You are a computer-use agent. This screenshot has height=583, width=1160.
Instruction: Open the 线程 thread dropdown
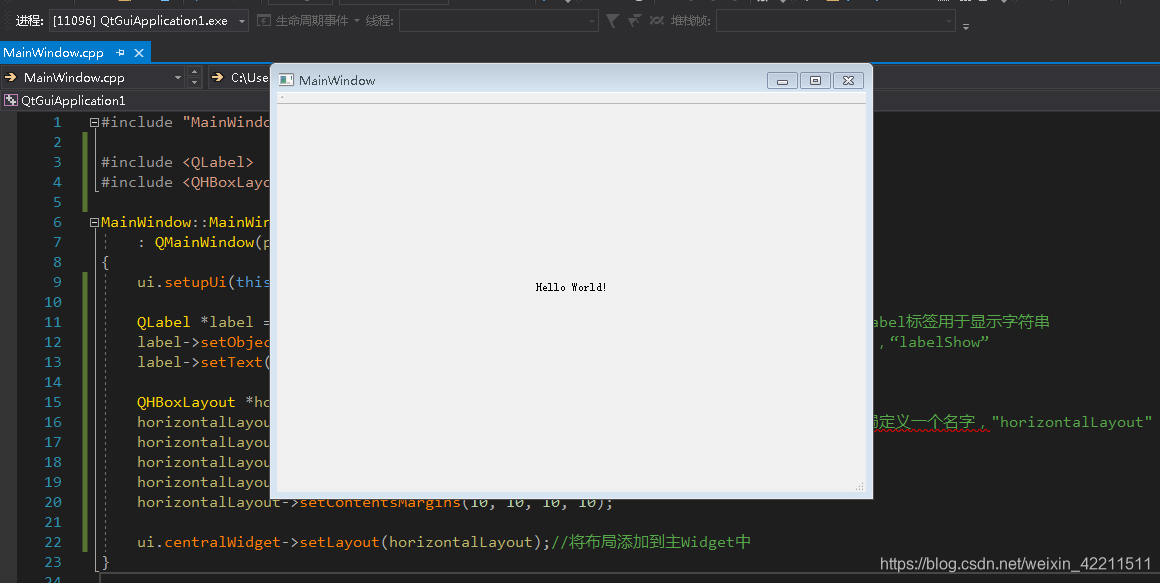pyautogui.click(x=499, y=21)
